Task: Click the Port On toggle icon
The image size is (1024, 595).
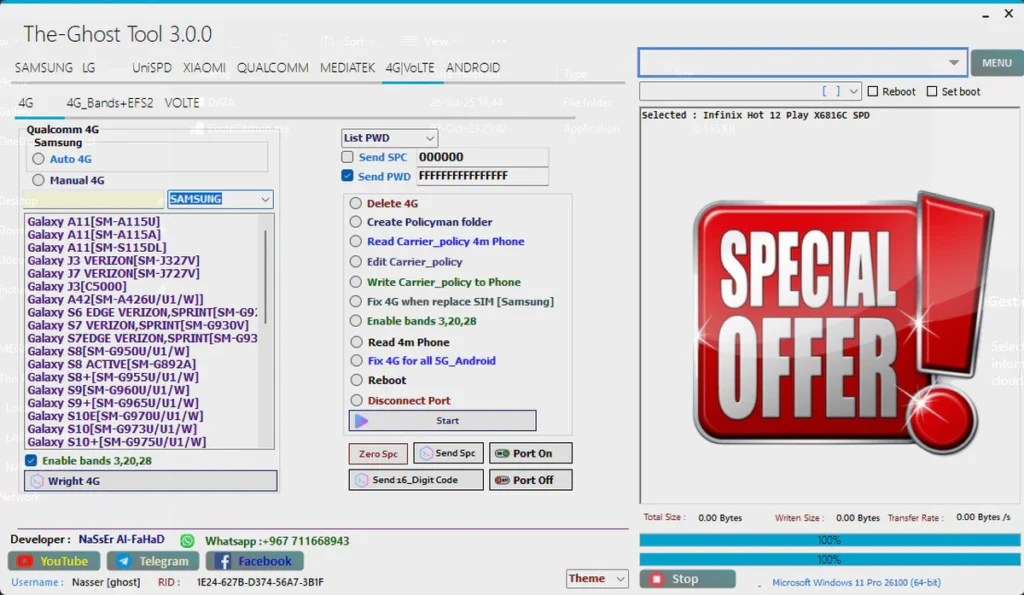Action: click(x=501, y=453)
